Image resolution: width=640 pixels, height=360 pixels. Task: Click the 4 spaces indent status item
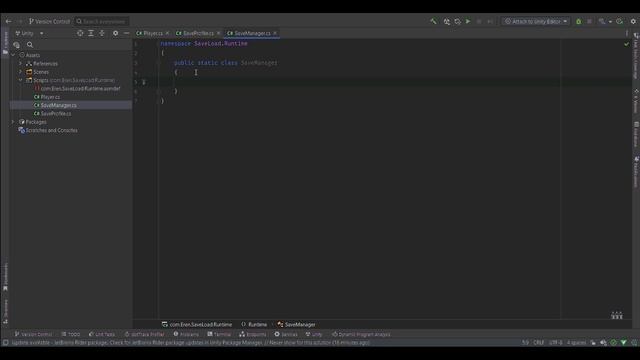tap(576, 343)
